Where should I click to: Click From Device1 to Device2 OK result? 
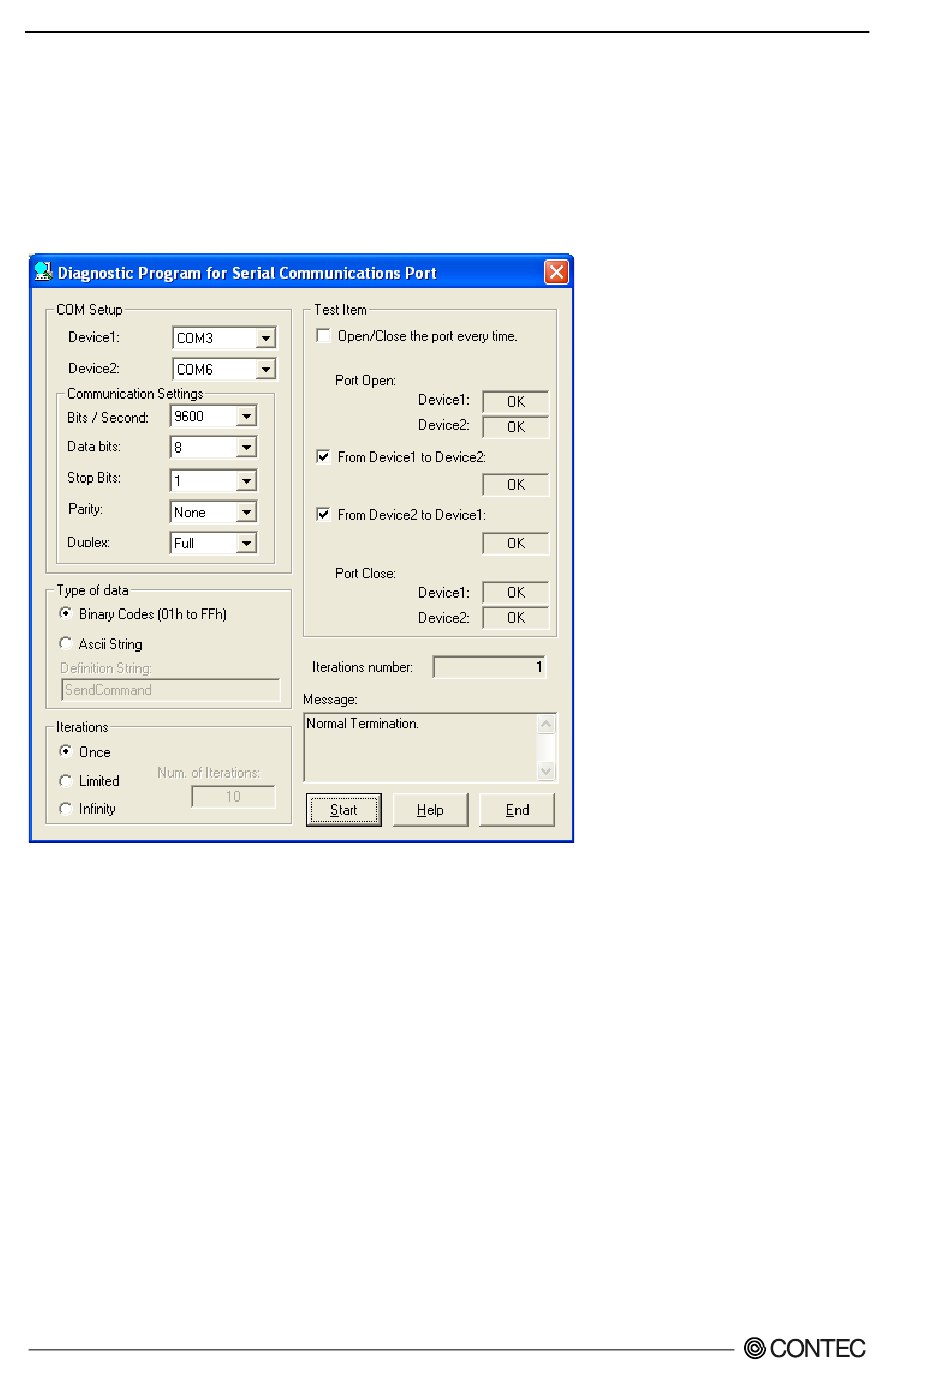click(516, 485)
